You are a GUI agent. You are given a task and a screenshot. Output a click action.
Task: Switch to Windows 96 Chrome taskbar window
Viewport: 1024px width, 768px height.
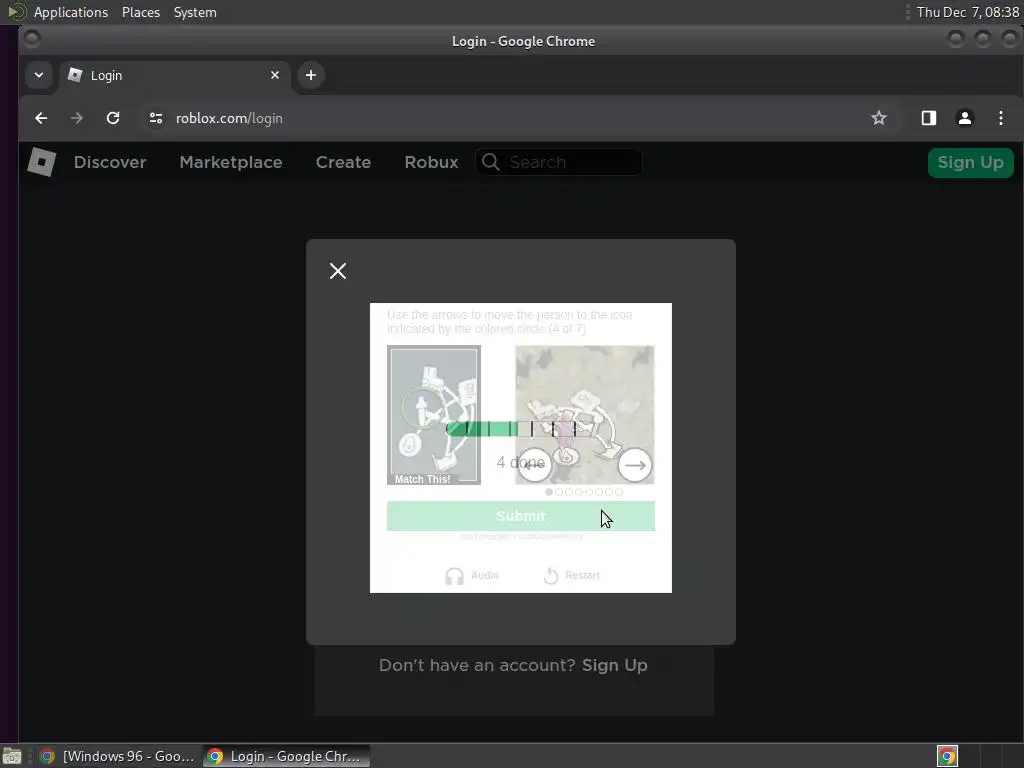click(118, 756)
